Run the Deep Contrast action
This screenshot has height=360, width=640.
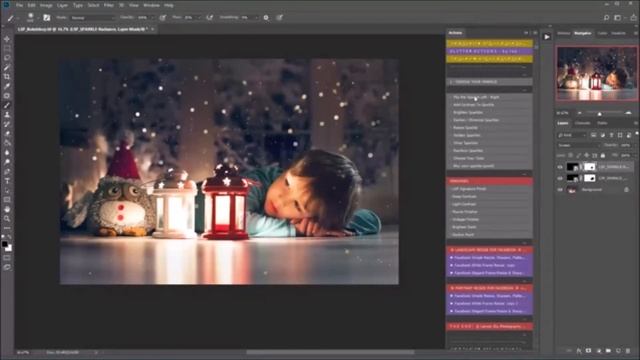click(489, 196)
